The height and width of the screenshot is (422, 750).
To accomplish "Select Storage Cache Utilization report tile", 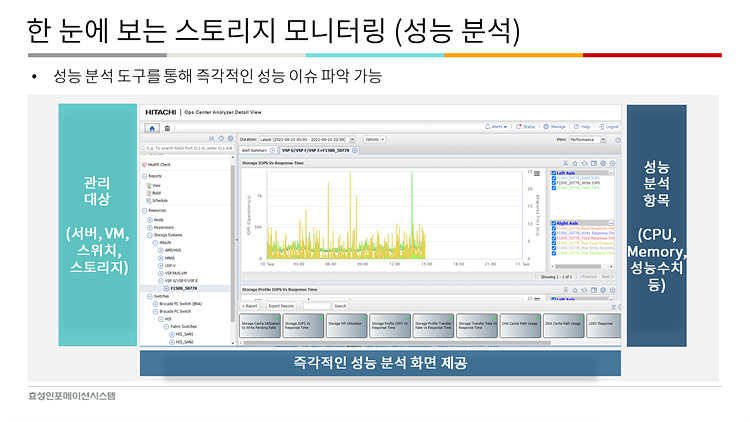I will (x=259, y=325).
